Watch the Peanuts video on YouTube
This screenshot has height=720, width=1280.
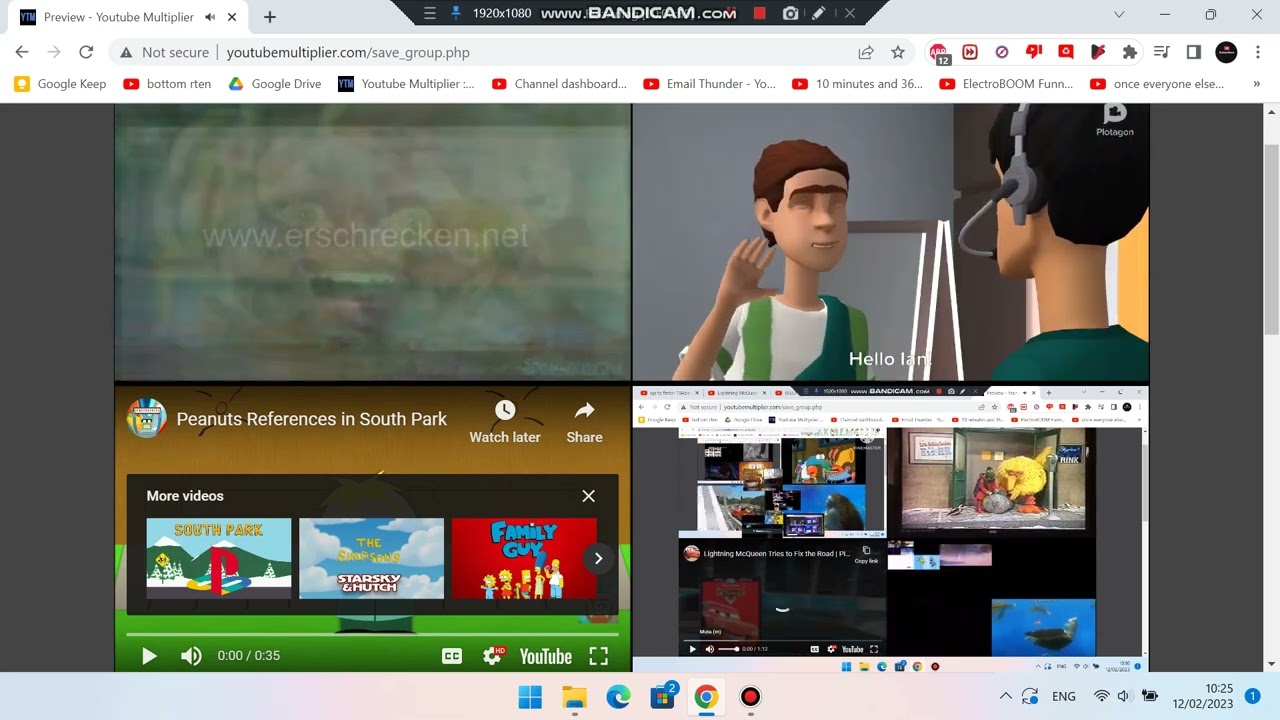[x=545, y=656]
